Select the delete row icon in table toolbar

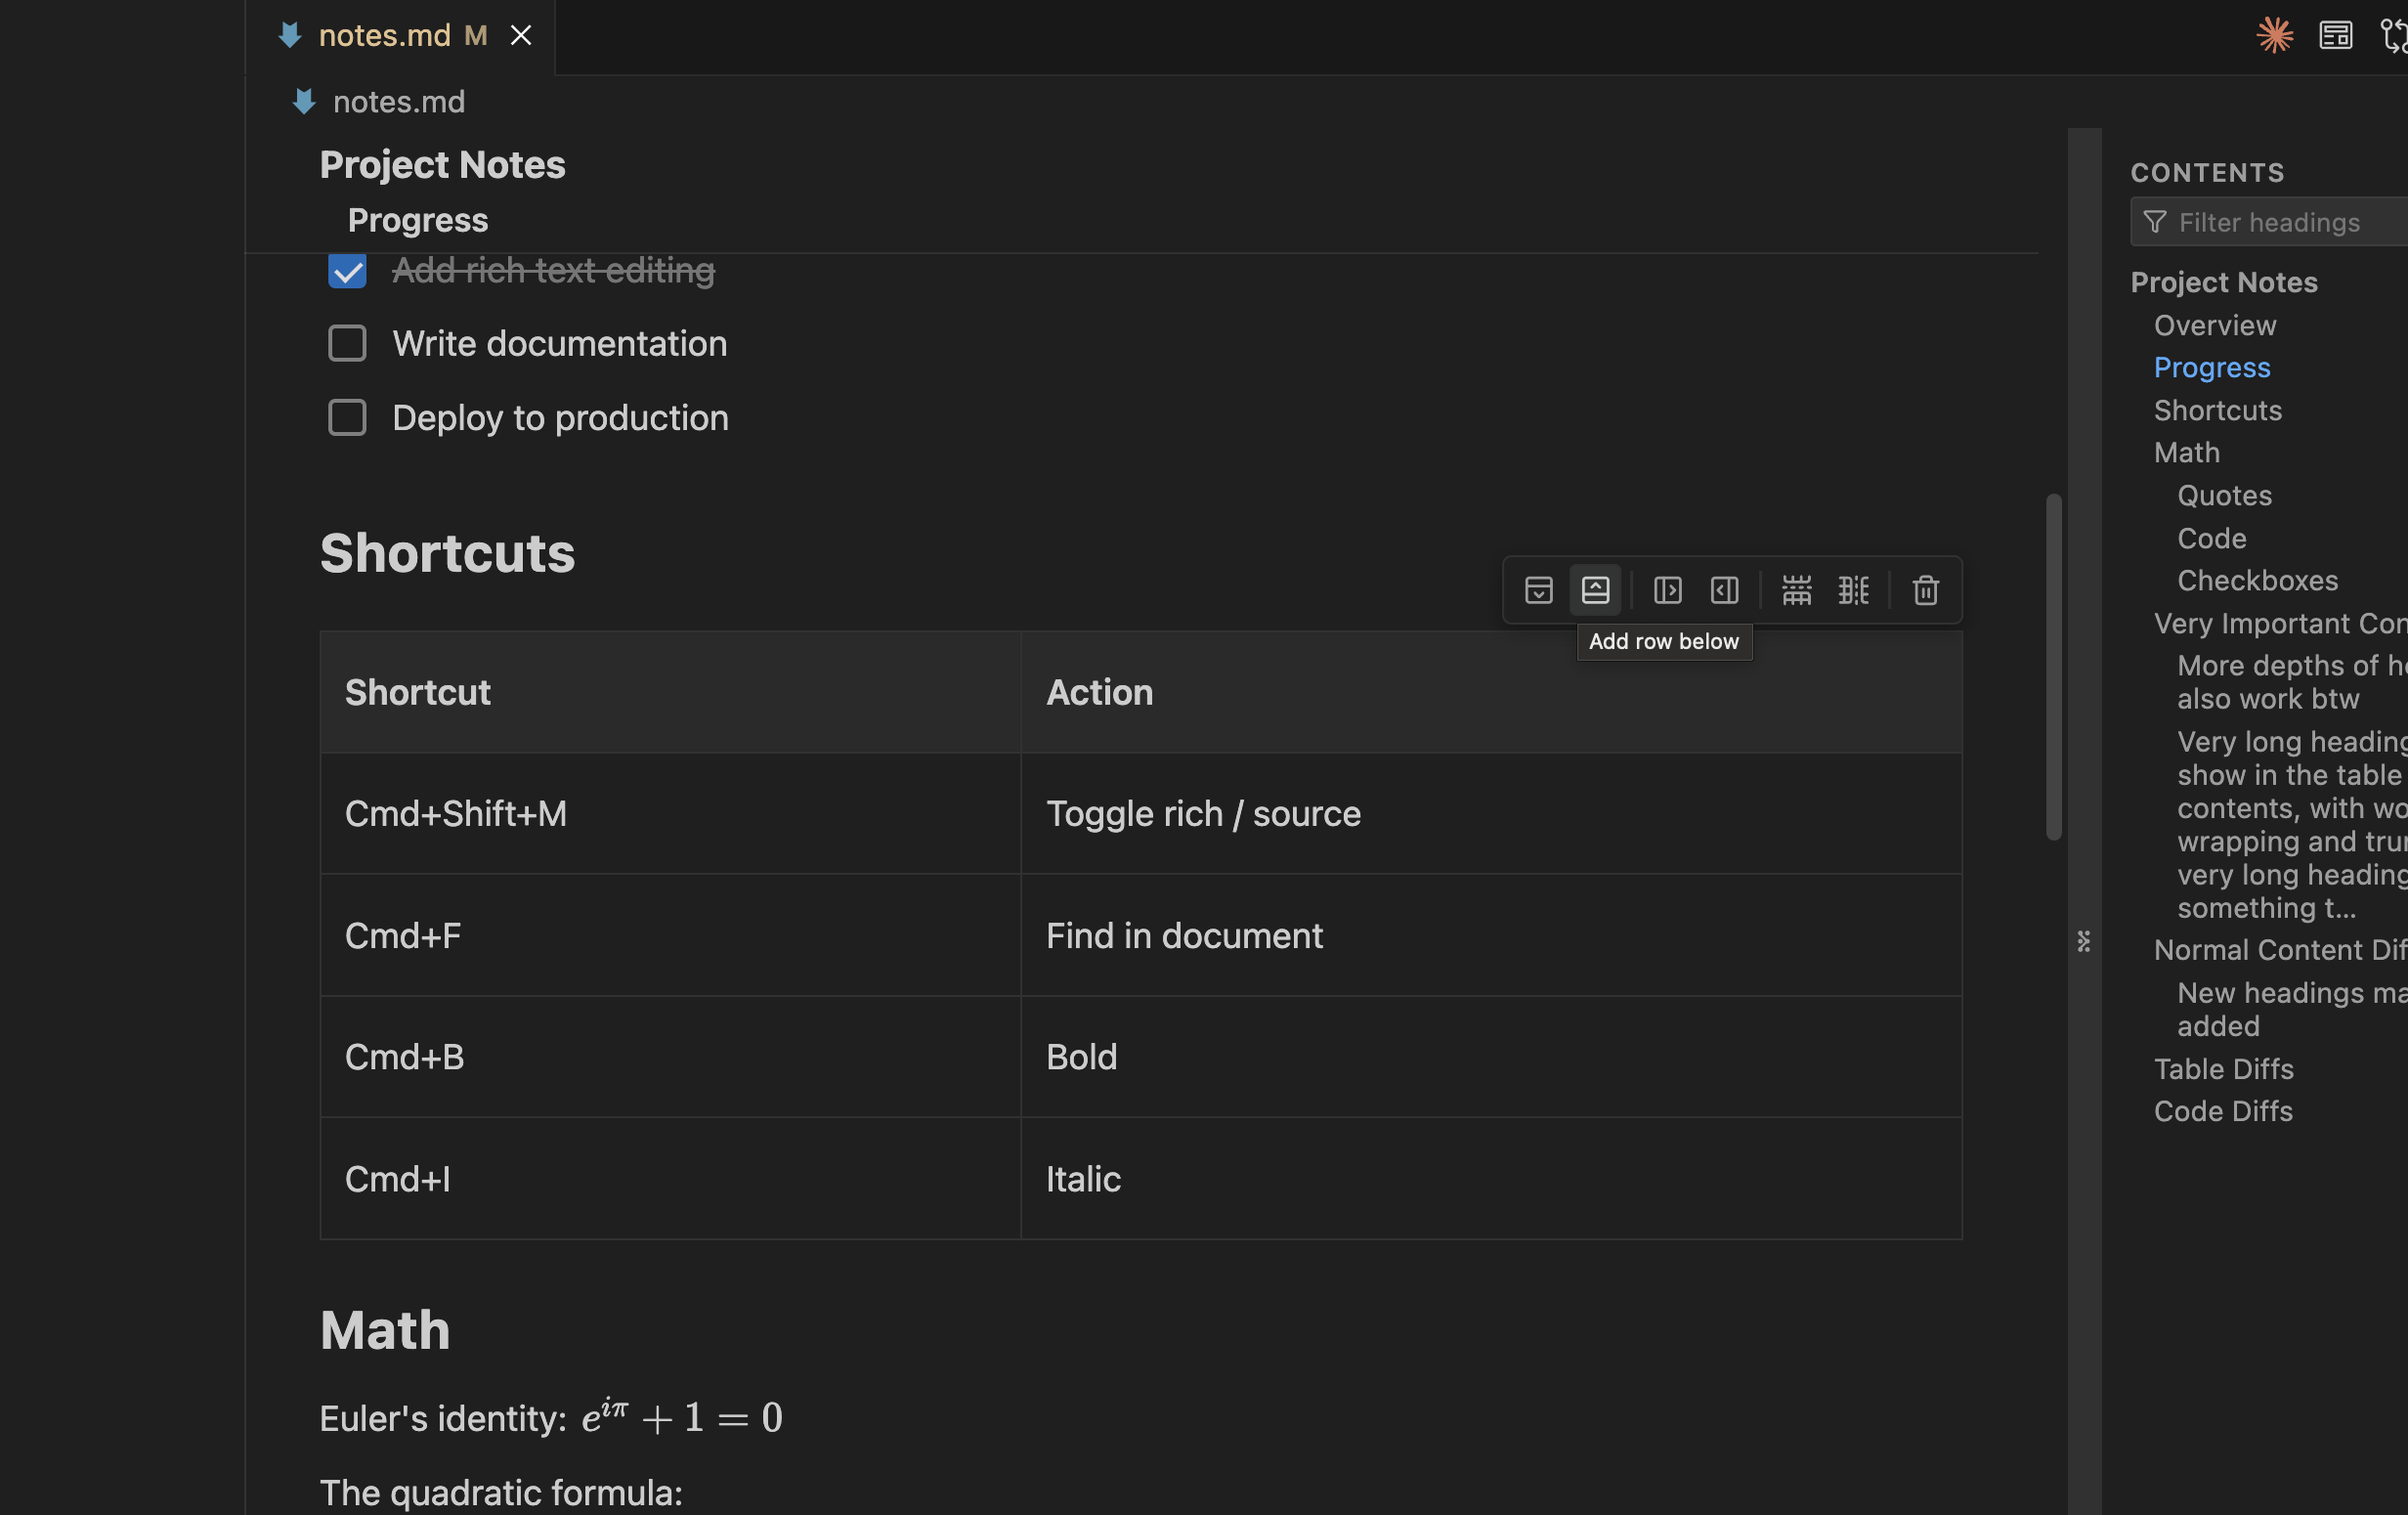click(x=1796, y=590)
